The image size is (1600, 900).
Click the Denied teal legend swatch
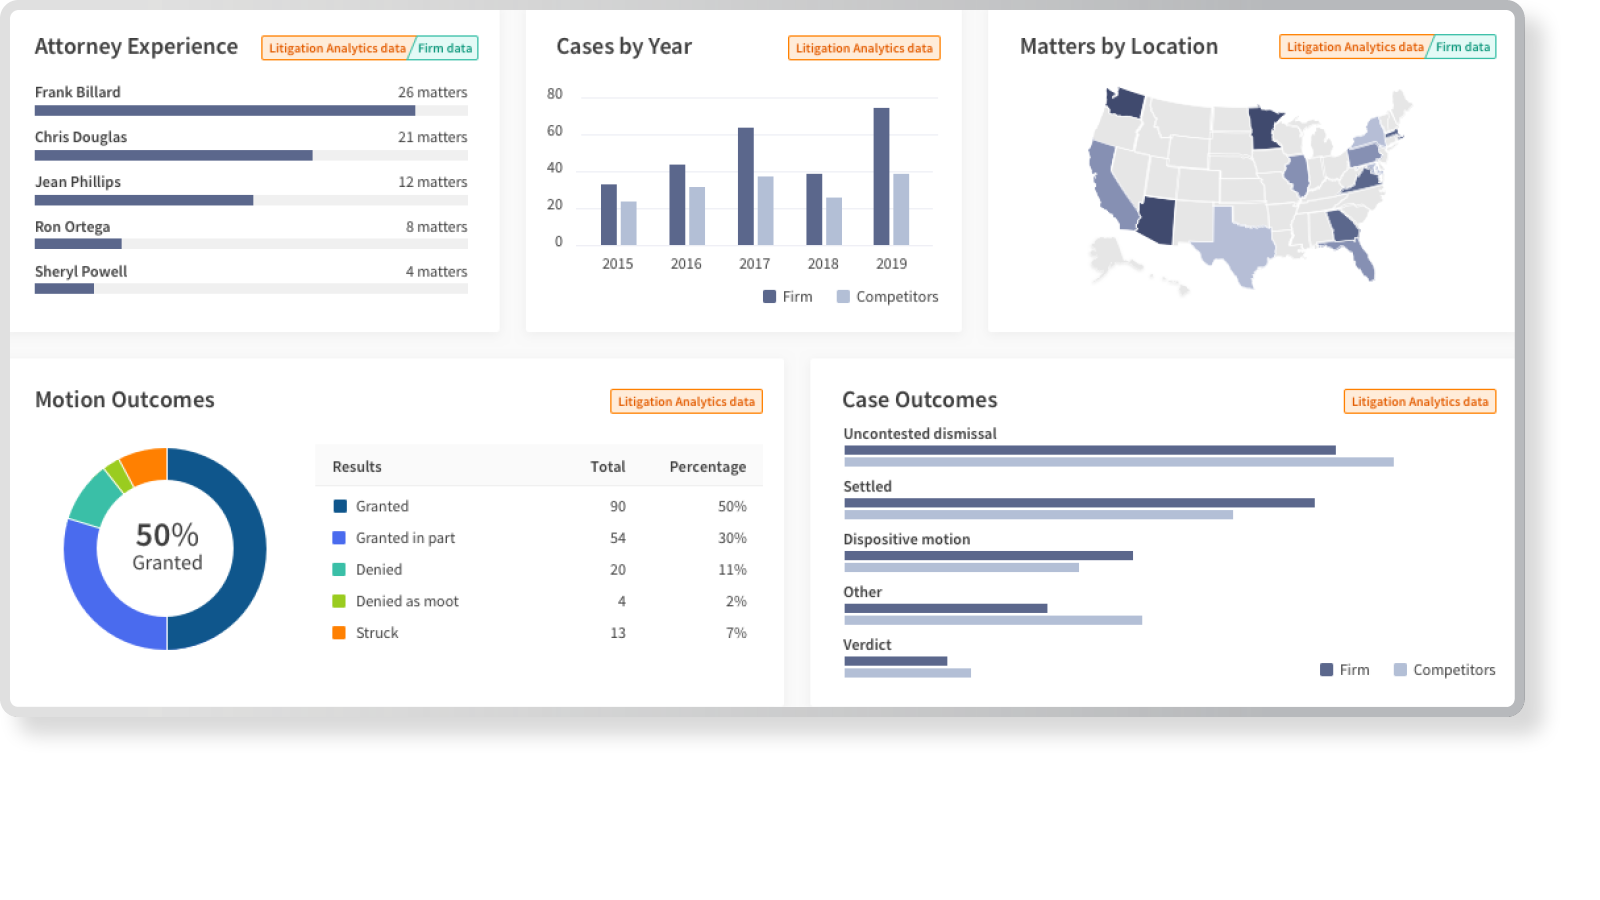(340, 570)
